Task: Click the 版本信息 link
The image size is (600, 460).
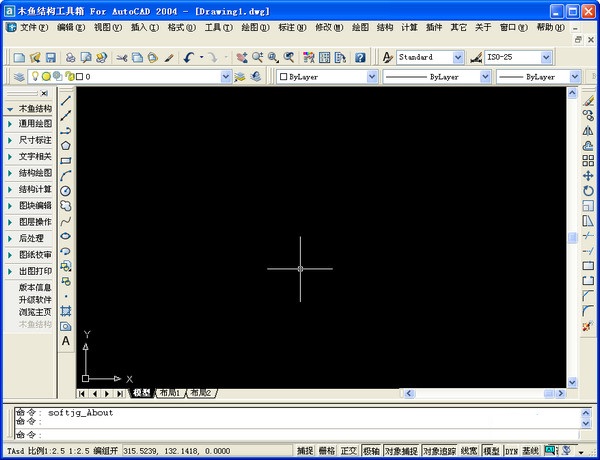Action: (35, 287)
